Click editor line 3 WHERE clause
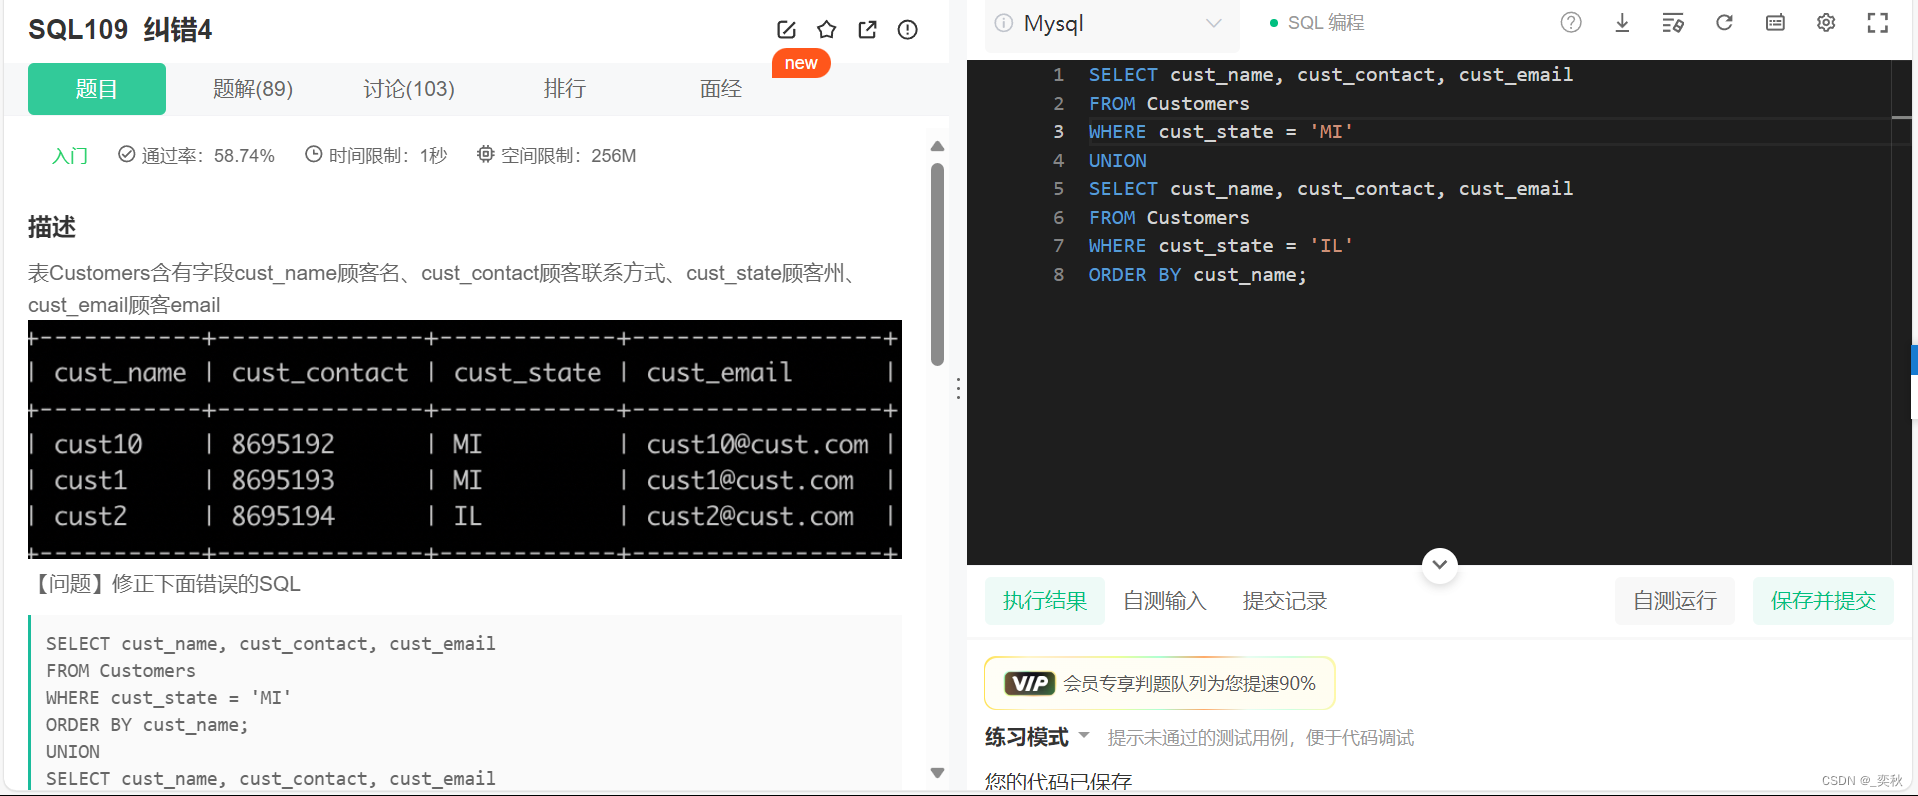The height and width of the screenshot is (796, 1918). pos(1220,132)
